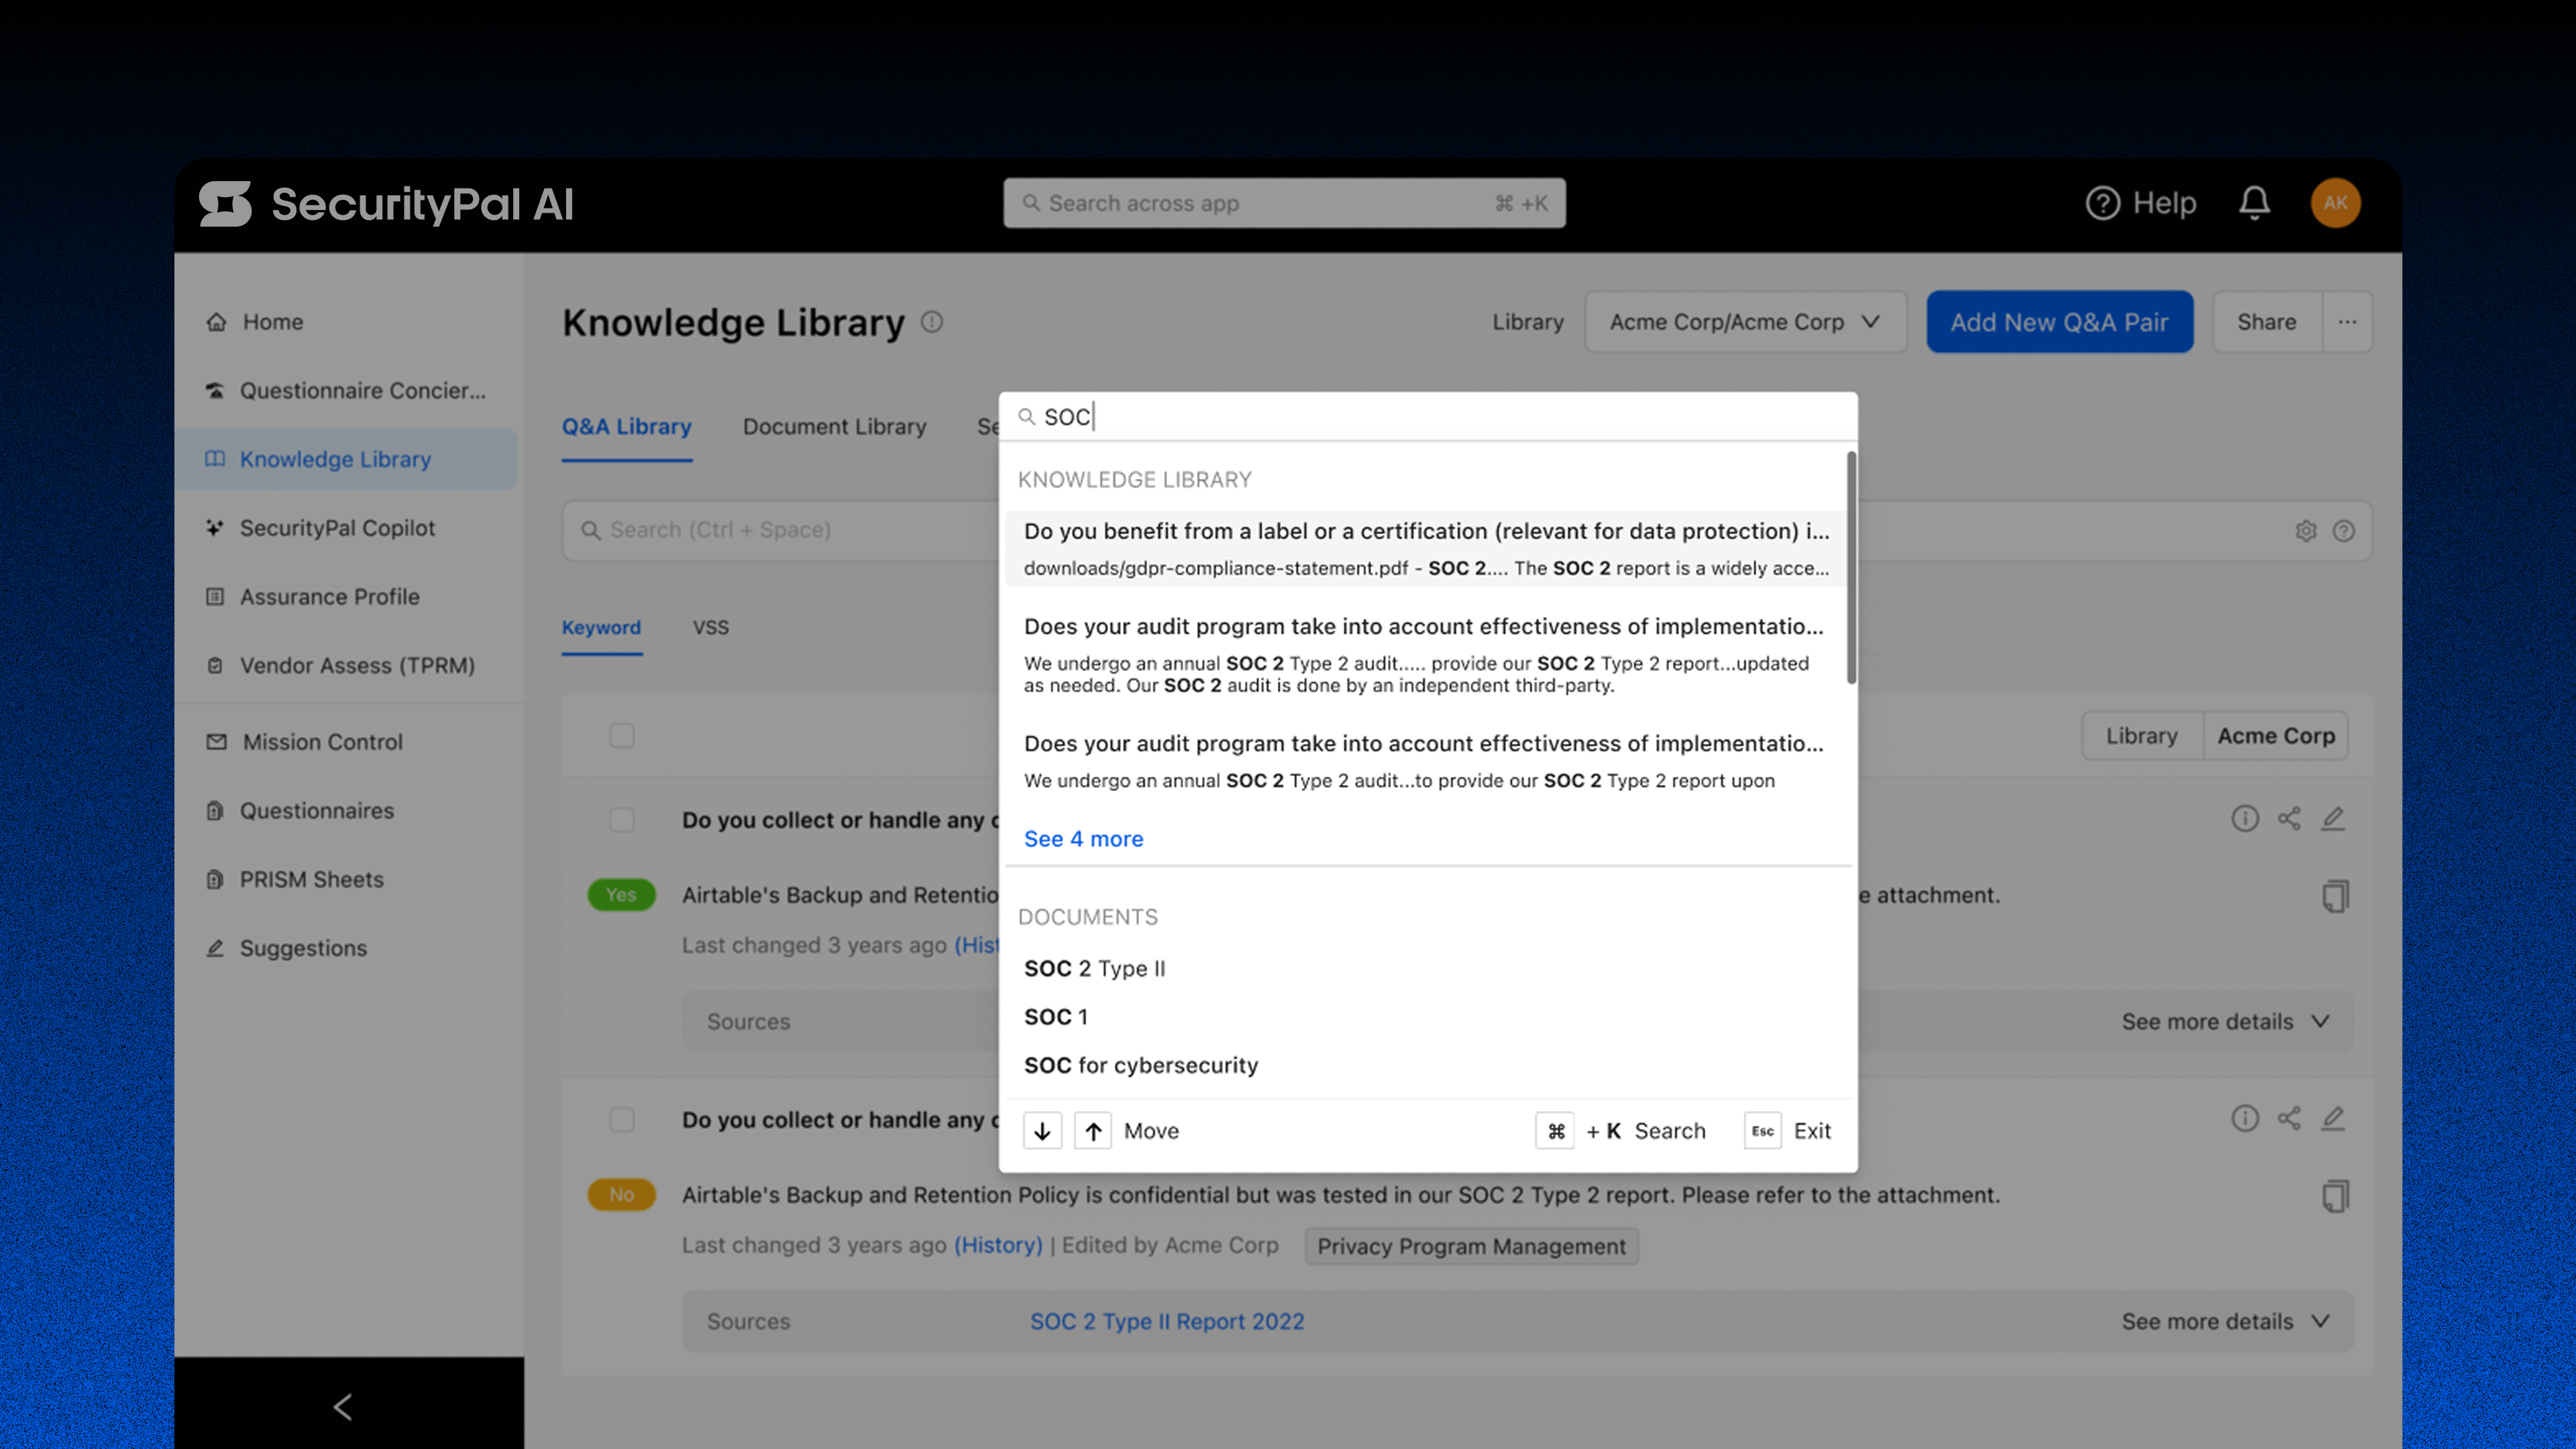Open the Acme Corp/Acme Corp library dropdown
The width and height of the screenshot is (2576, 1449).
1745,322
